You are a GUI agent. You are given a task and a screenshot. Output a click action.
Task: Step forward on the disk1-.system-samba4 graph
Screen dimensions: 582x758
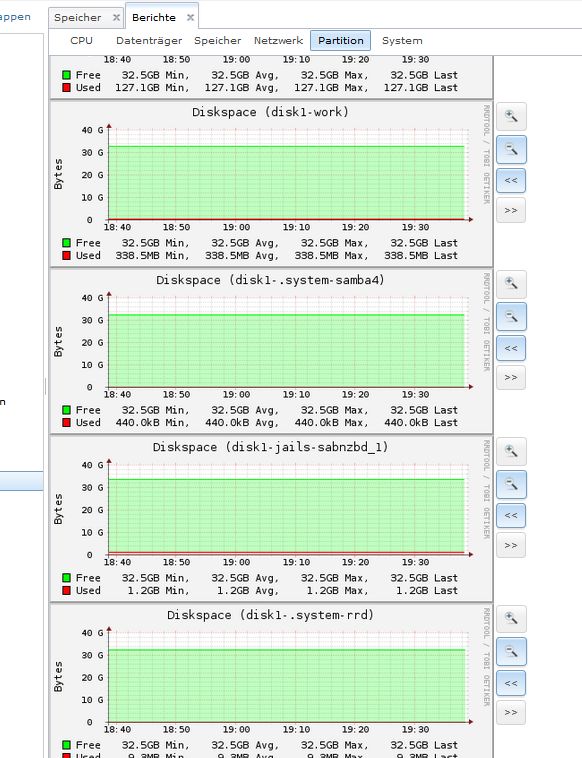coord(511,378)
